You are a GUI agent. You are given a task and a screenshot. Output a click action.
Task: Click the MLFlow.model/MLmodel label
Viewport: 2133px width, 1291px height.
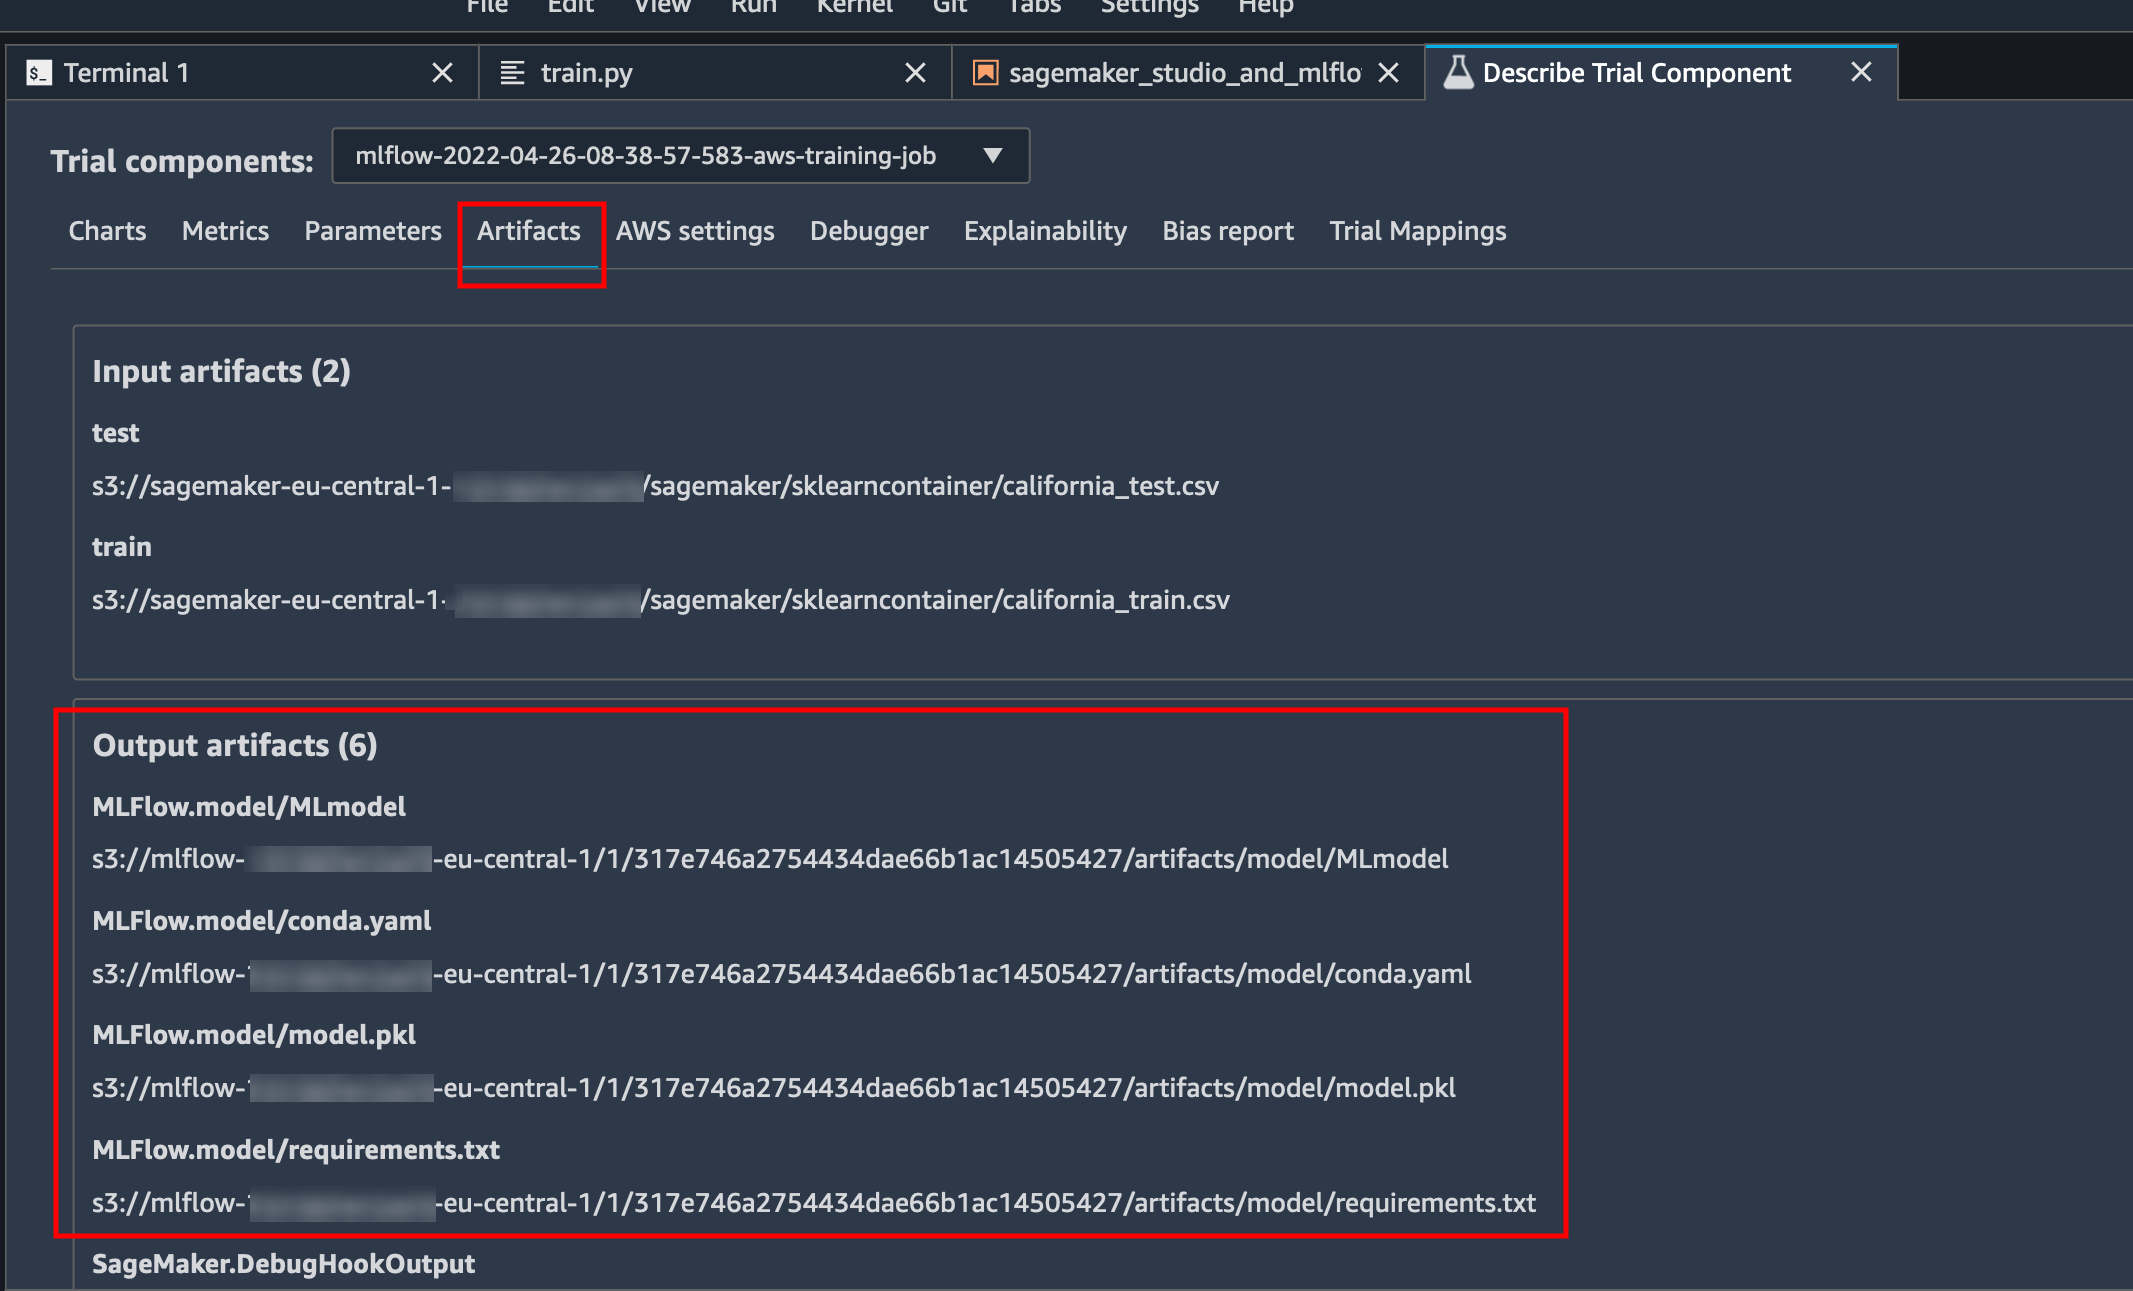pos(248,807)
